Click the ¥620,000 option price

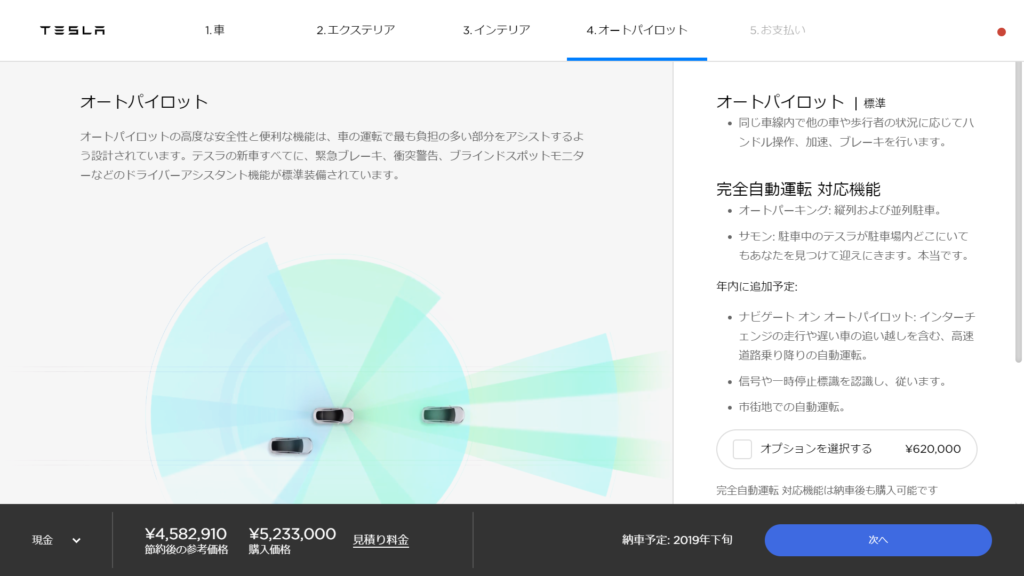[x=933, y=449]
